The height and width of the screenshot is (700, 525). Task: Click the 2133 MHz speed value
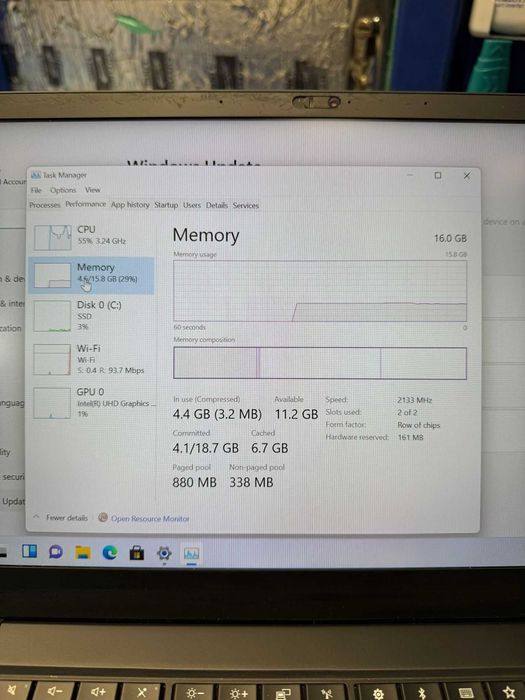414,400
